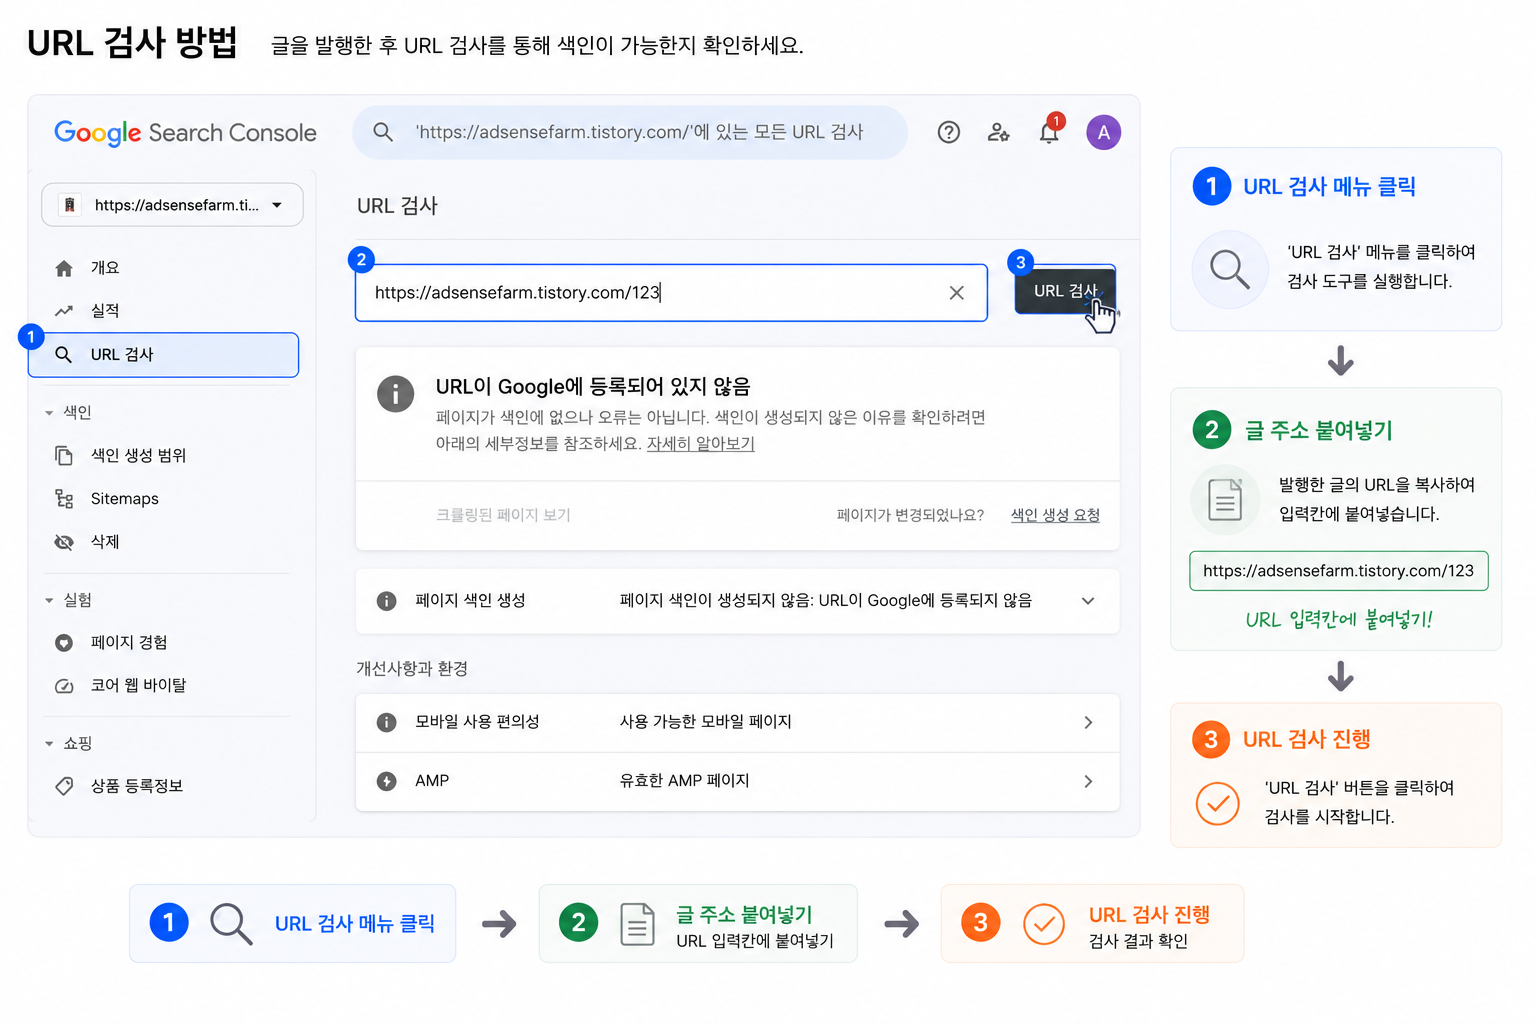1536x1024 pixels.
Task: Collapse the 쇼핑 sidebar section
Action: (49, 744)
